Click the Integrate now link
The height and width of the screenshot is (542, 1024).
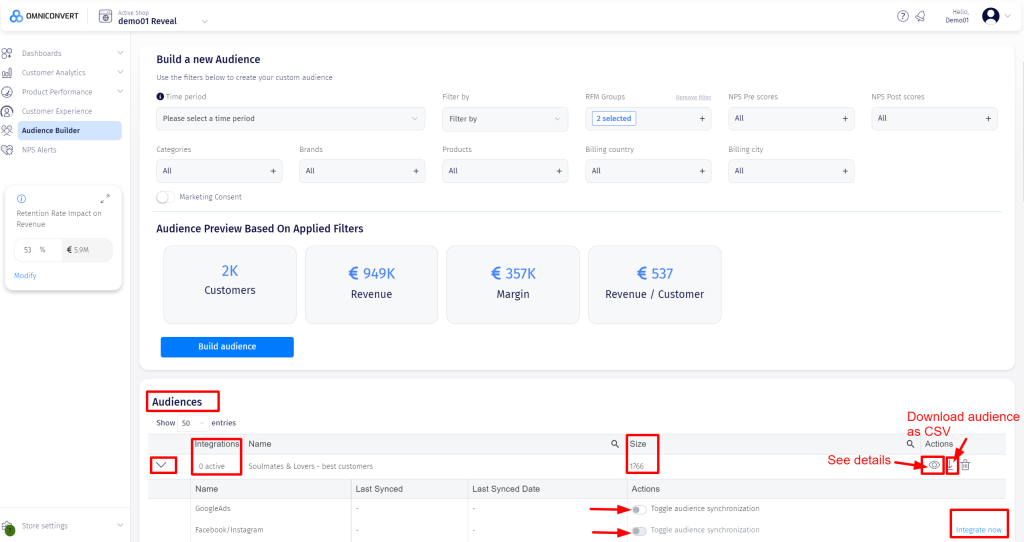[x=976, y=529]
